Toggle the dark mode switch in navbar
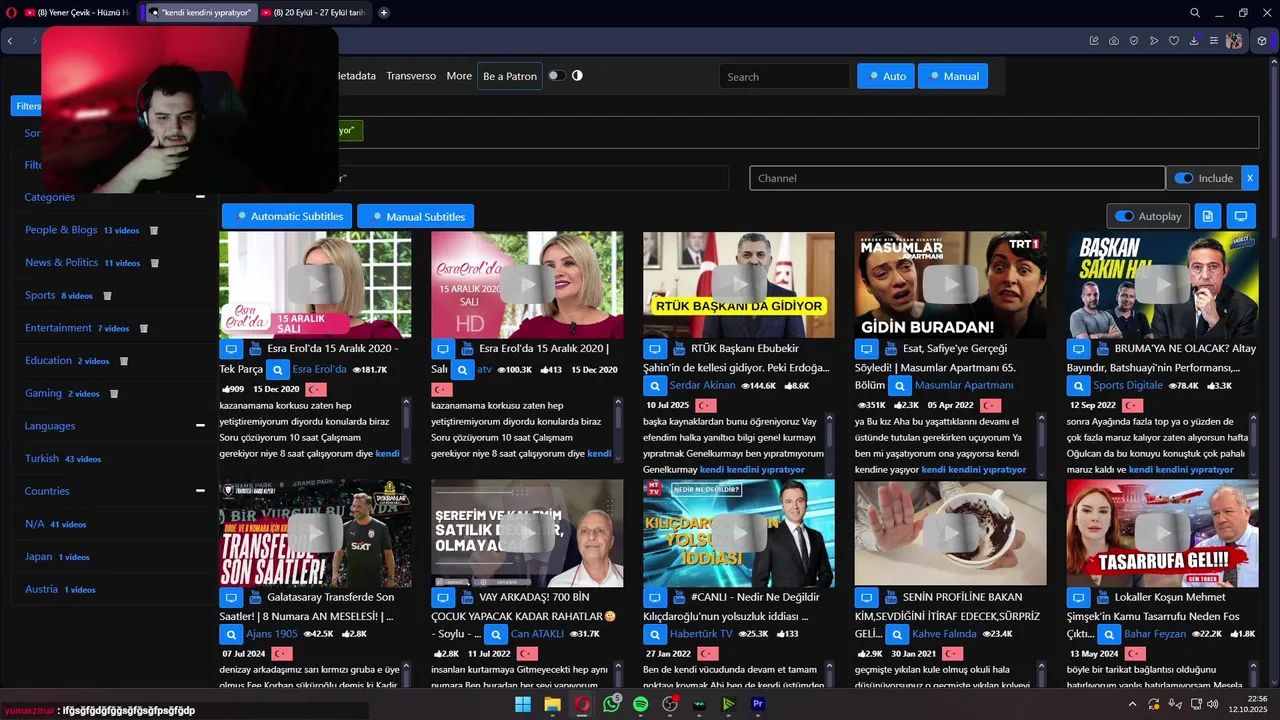This screenshot has height=720, width=1280. 556,76
